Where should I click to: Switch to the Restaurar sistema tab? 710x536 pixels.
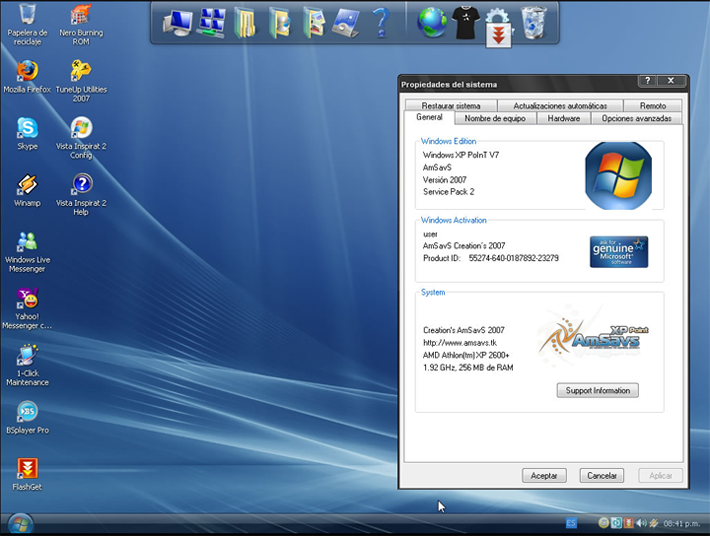tap(451, 105)
